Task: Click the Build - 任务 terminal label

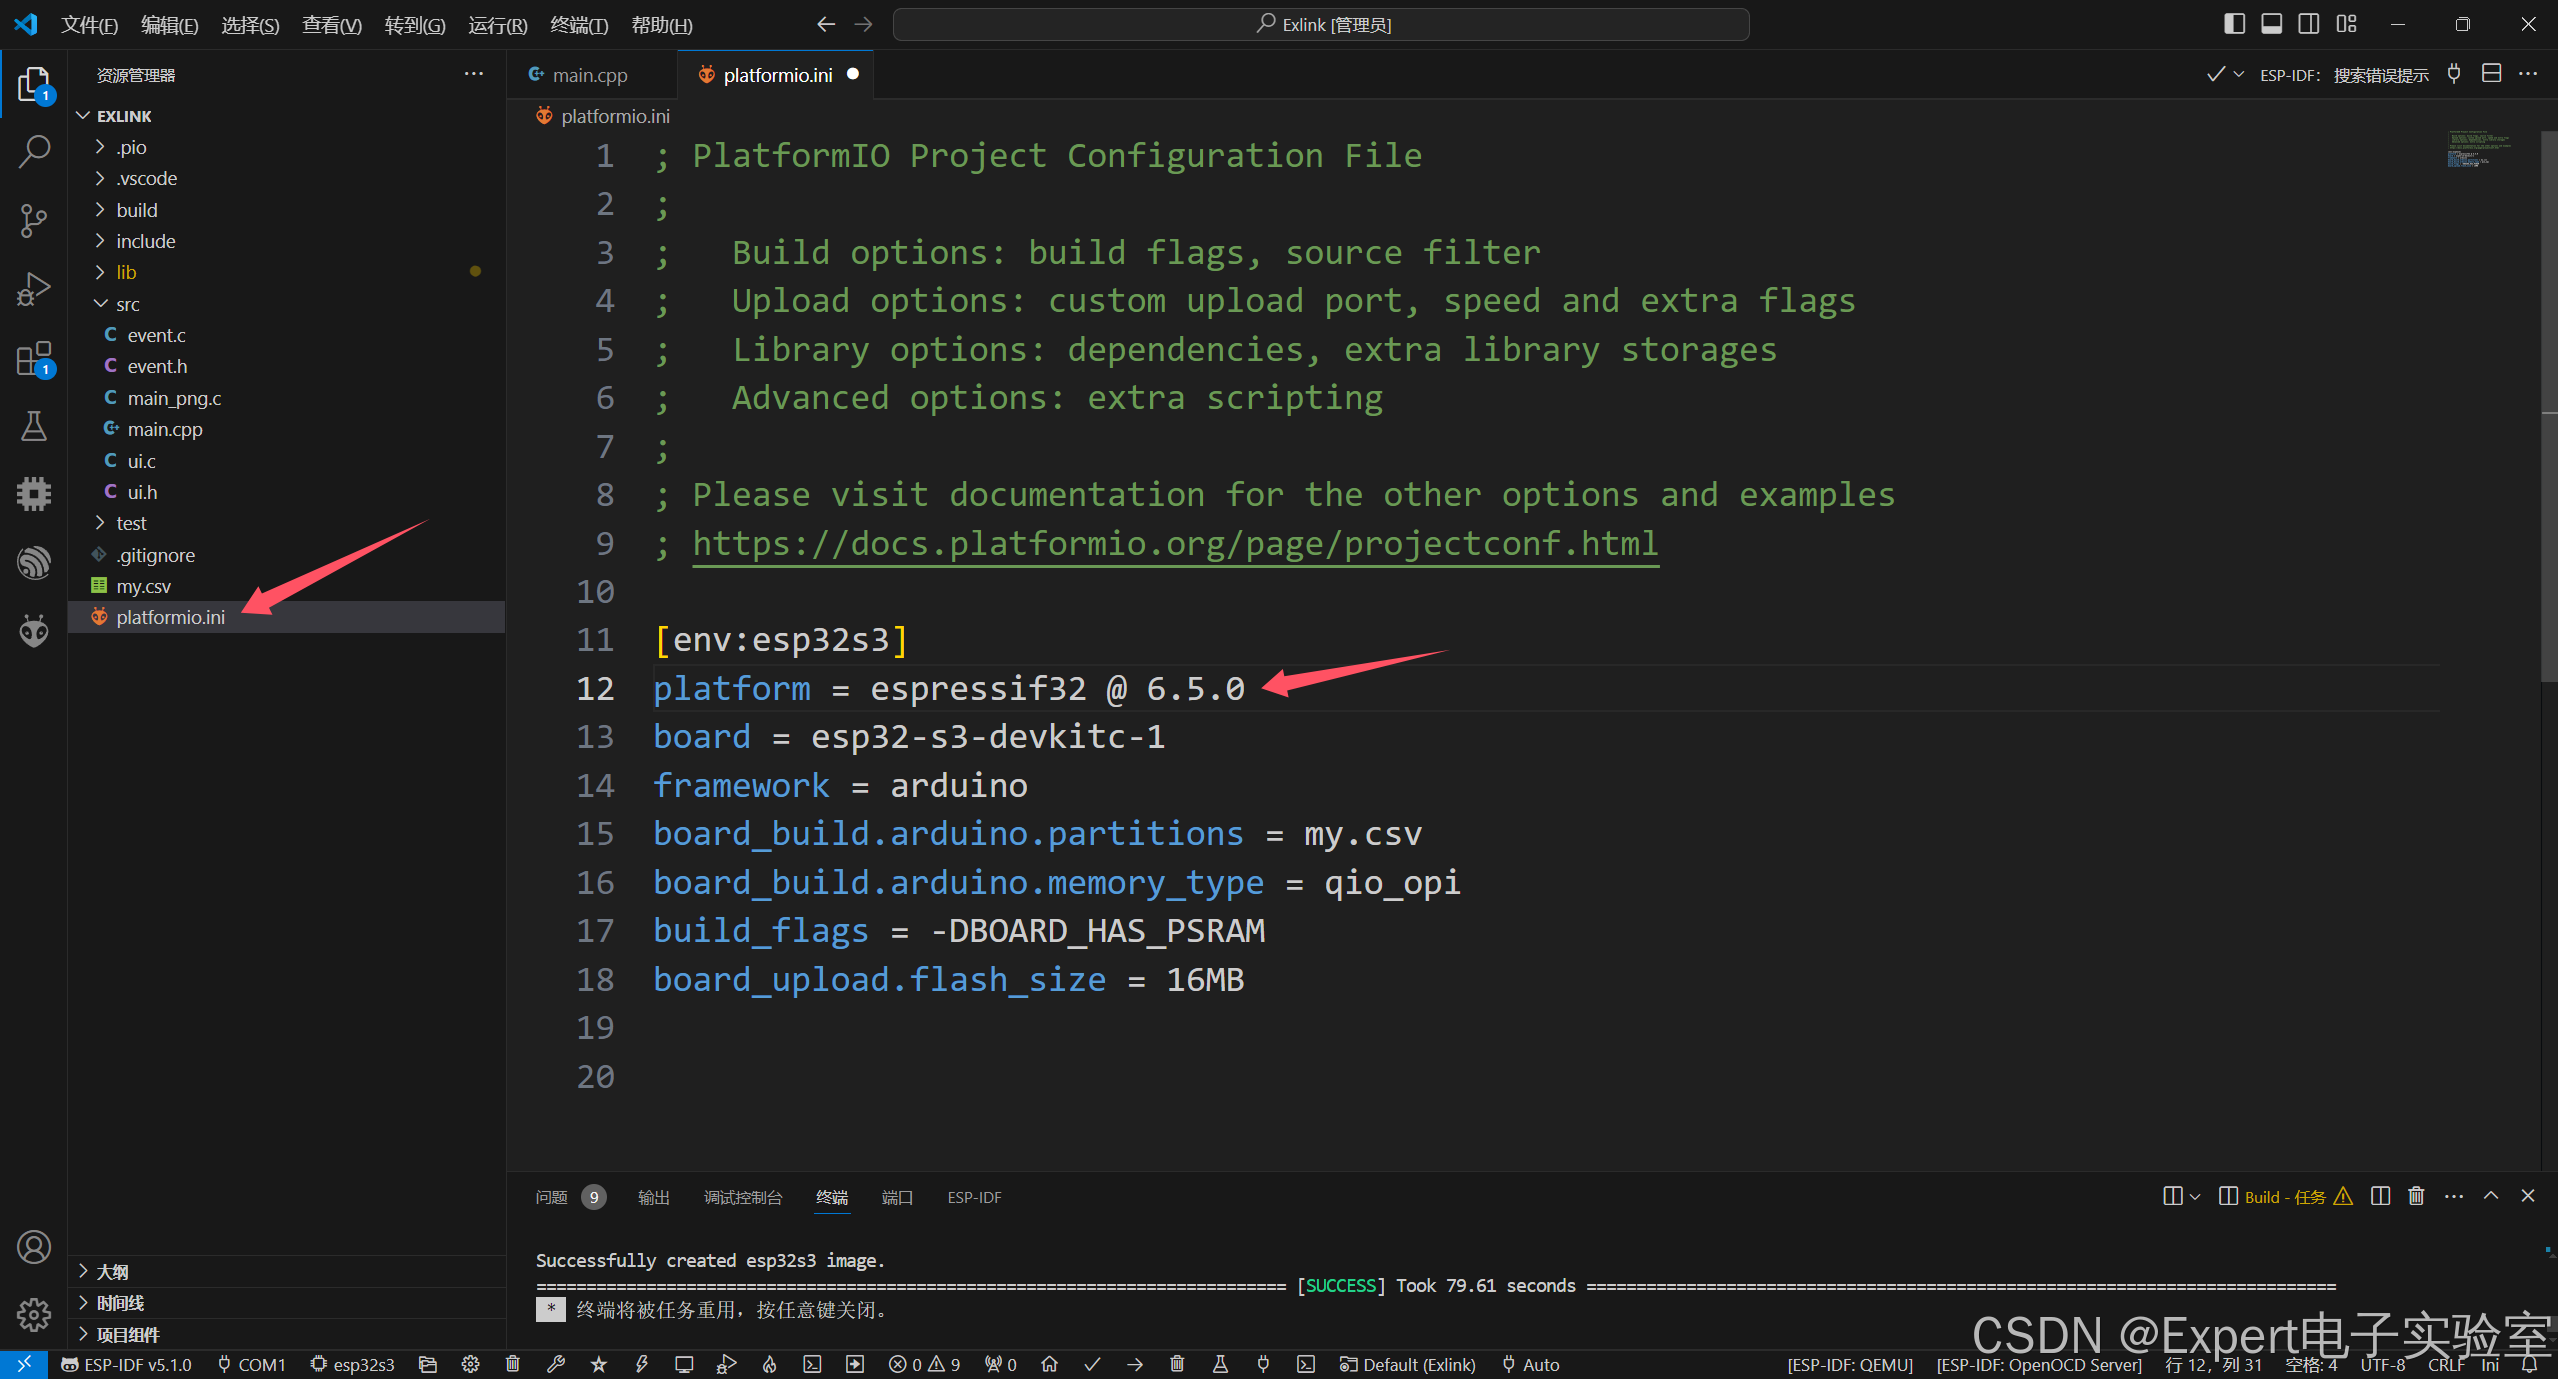Action: point(2286,1197)
